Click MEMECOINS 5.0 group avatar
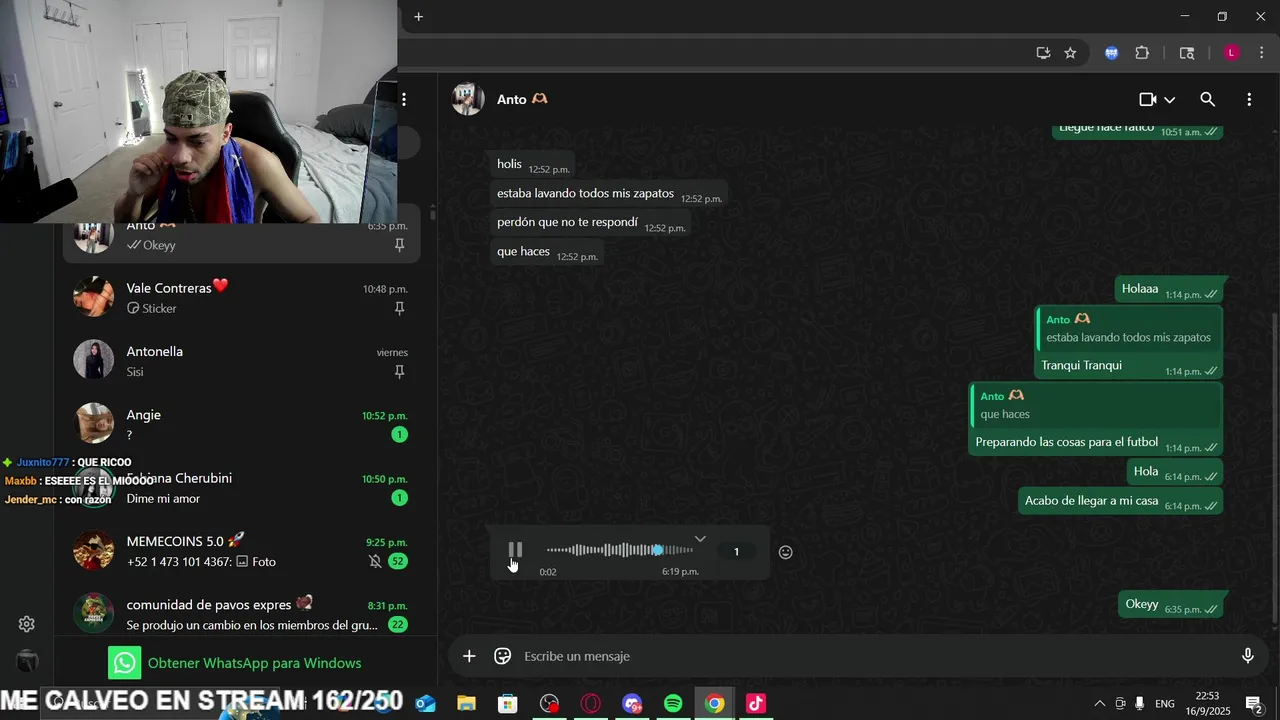The width and height of the screenshot is (1280, 720). (x=93, y=551)
